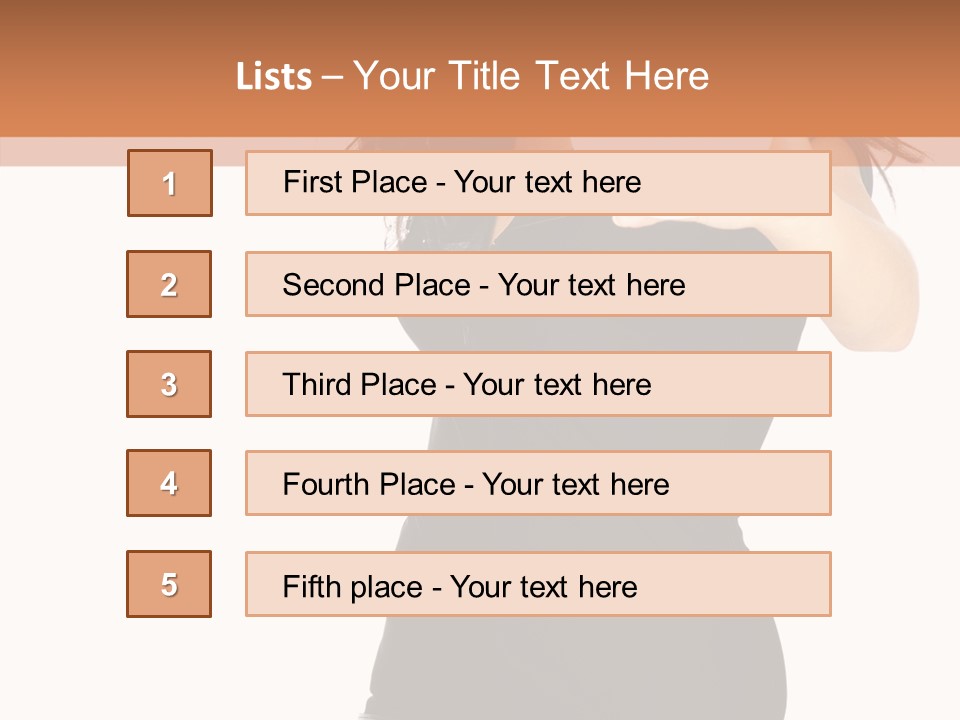Screen dimensions: 960x720
Task: Select the 'Your Title Text Here' title text
Action: pyautogui.click(x=531, y=76)
